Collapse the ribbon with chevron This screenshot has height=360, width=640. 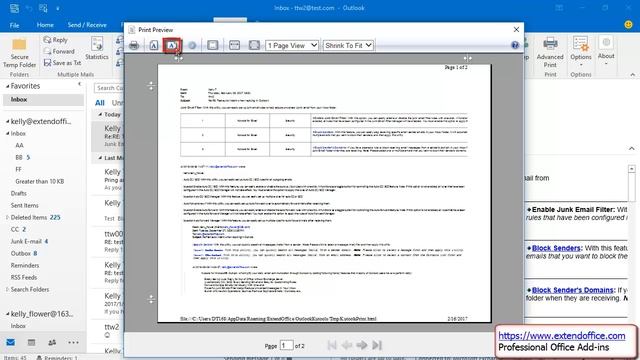point(632,75)
